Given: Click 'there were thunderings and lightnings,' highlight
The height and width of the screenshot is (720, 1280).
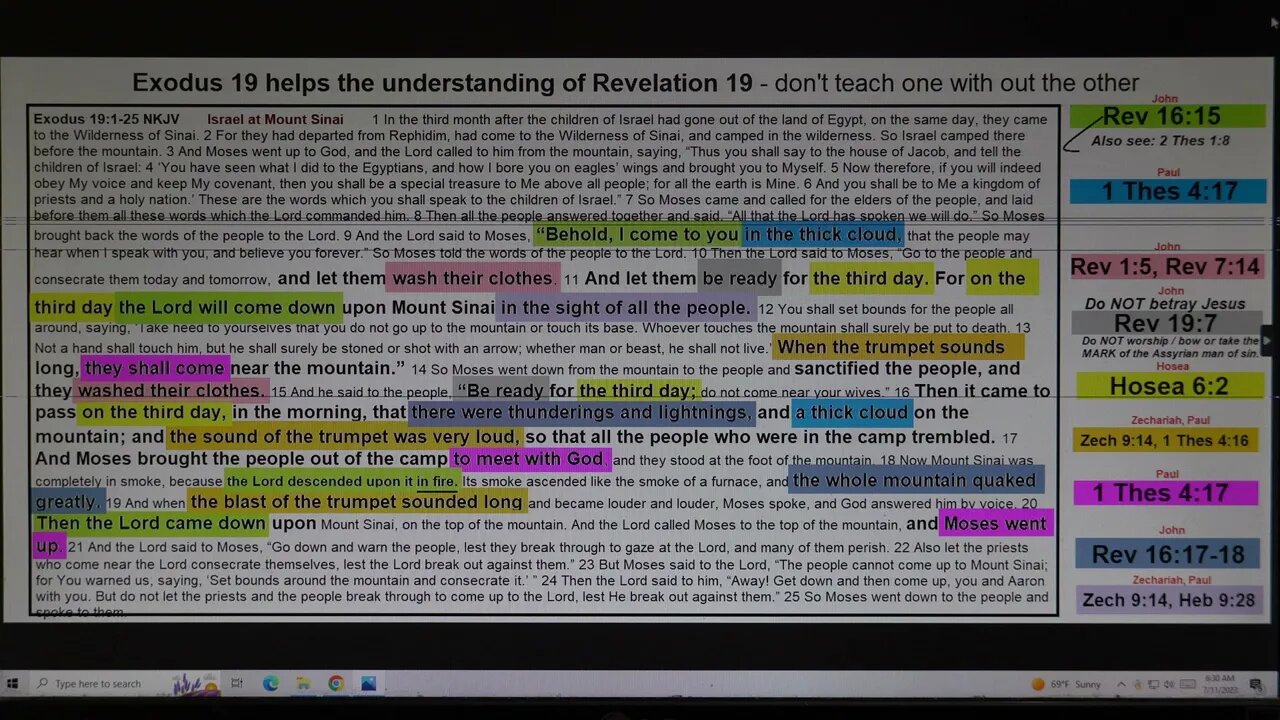Looking at the screenshot, I should [581, 413].
